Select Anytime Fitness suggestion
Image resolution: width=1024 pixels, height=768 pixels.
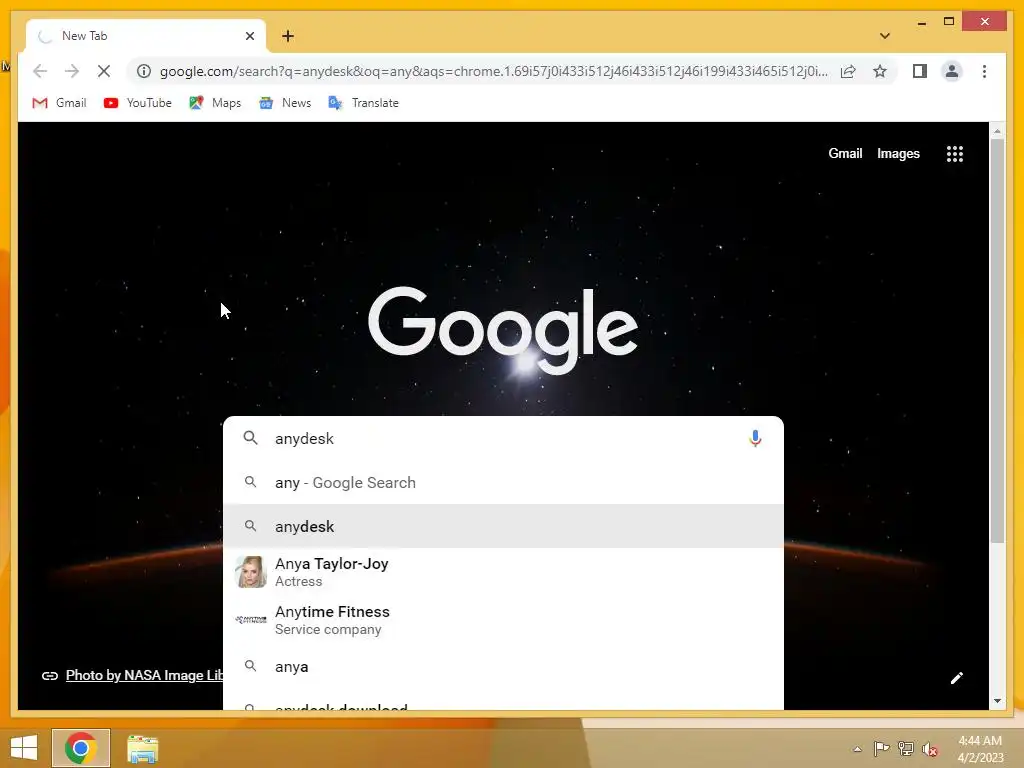tap(503, 620)
